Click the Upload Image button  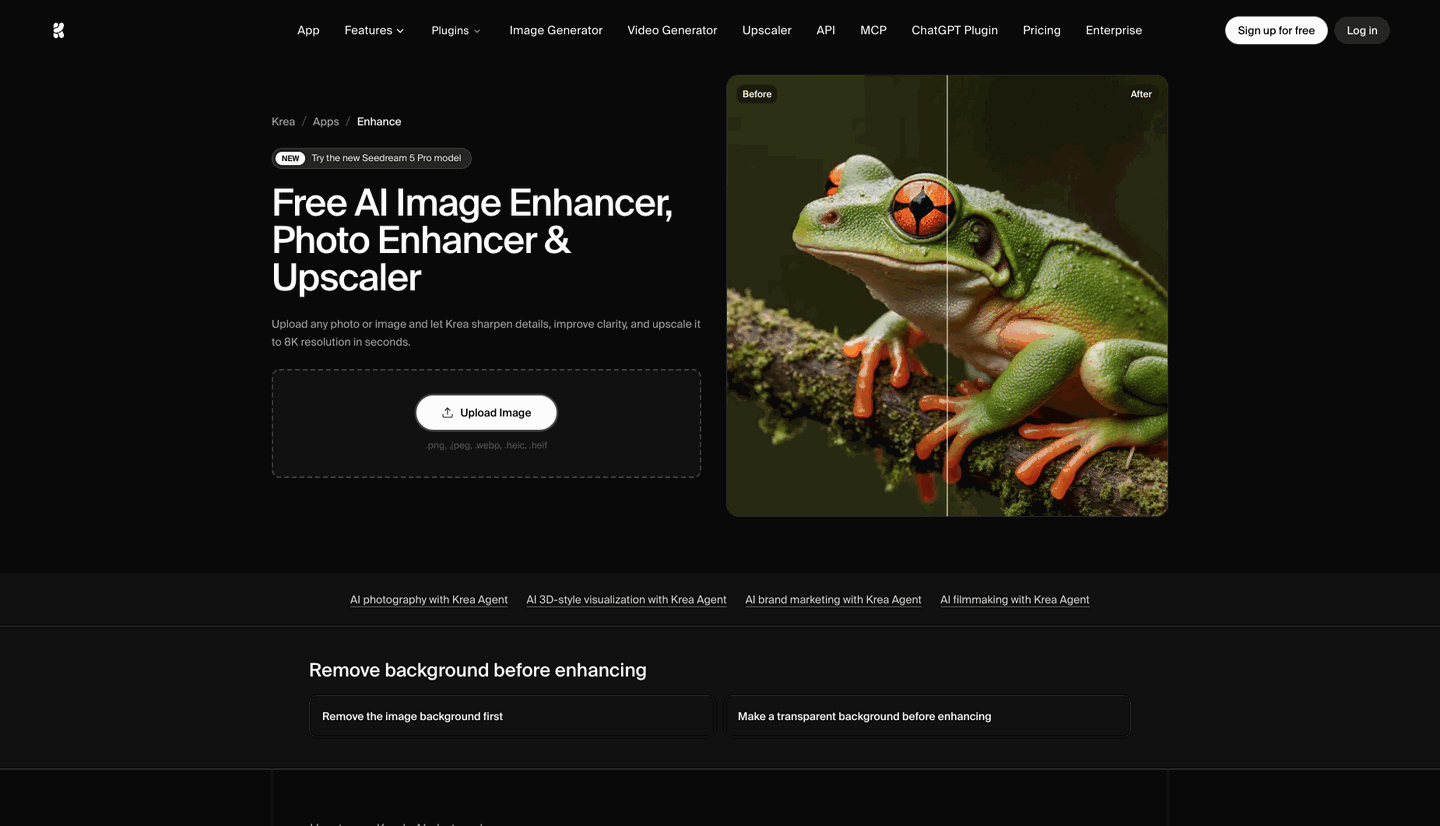tap(486, 412)
